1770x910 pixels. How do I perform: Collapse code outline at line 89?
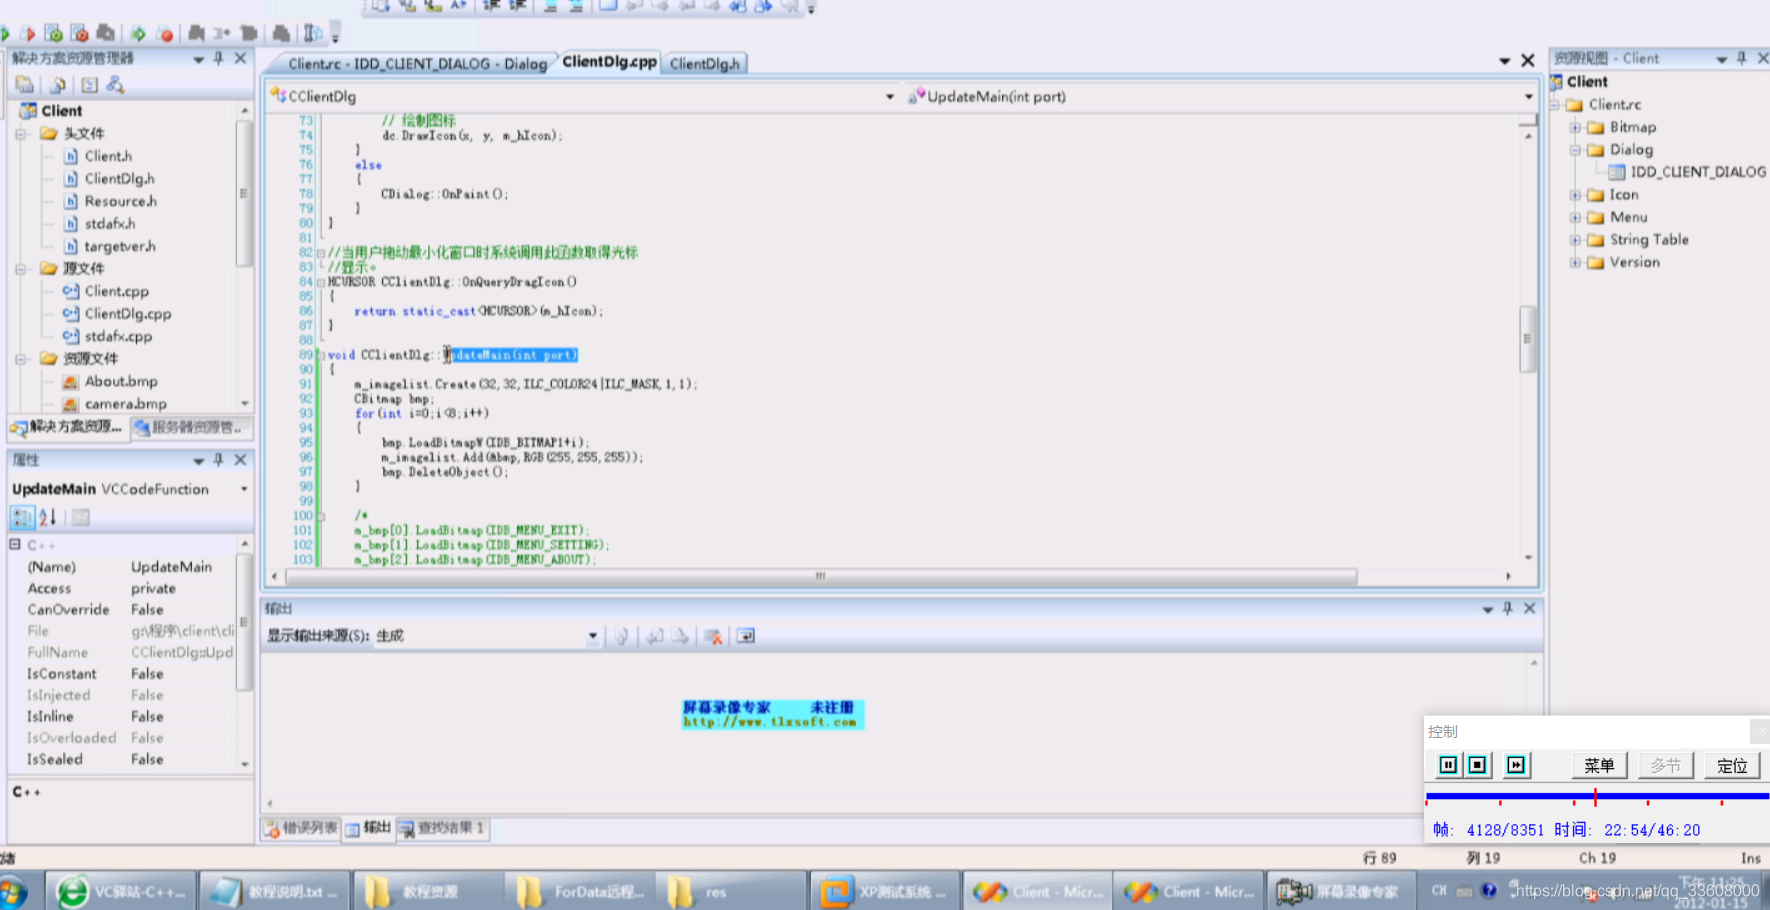tap(321, 355)
